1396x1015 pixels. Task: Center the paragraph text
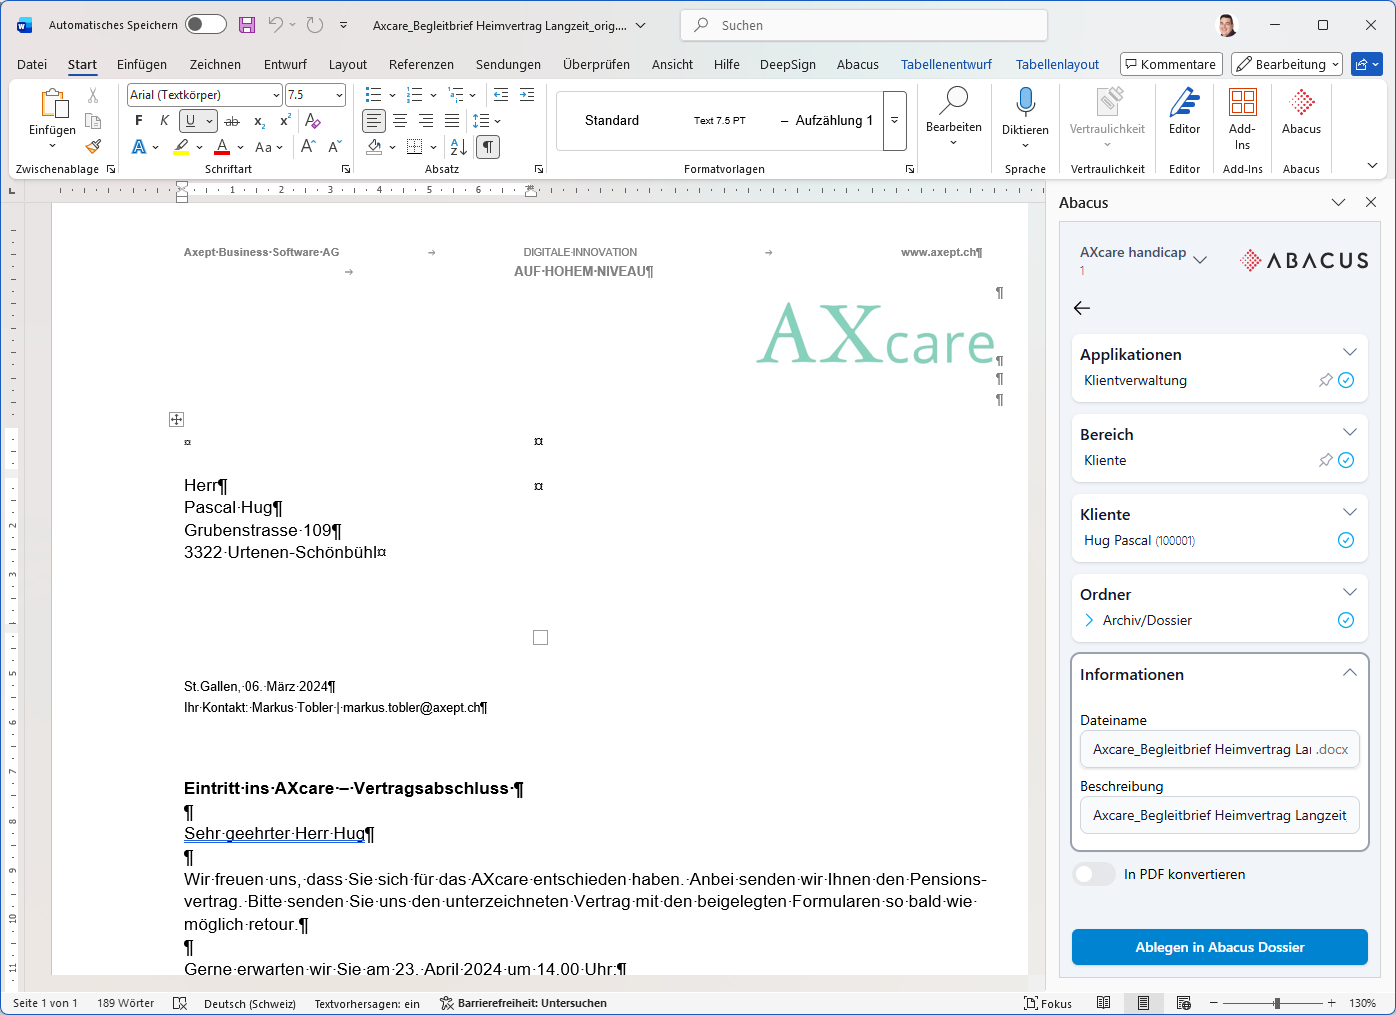[x=400, y=121]
